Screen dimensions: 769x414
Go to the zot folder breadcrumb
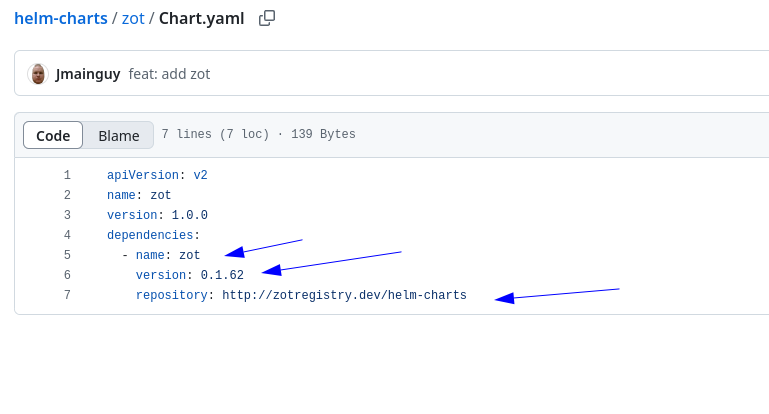point(133,18)
